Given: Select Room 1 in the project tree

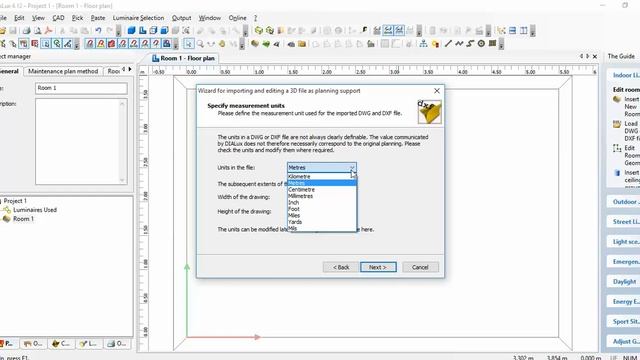Looking at the screenshot, I should (x=23, y=219).
